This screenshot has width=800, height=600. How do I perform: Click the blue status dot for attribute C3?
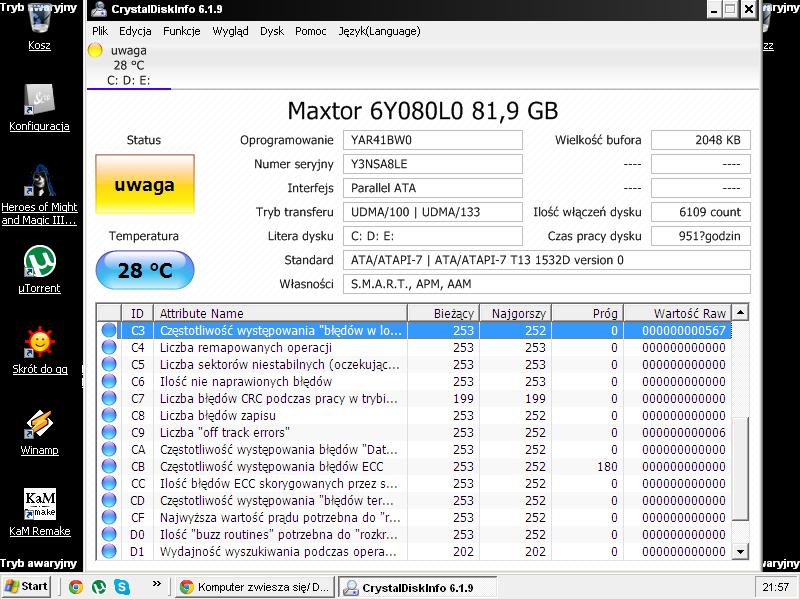(109, 330)
